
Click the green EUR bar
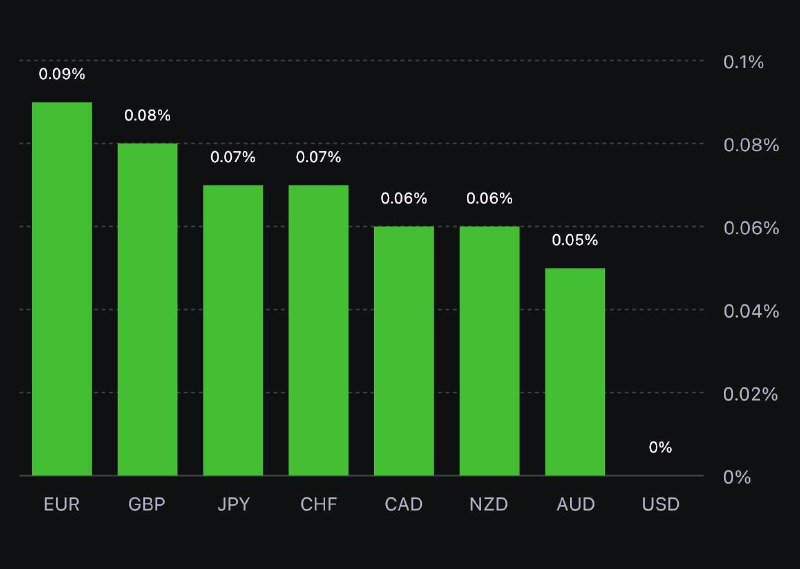click(x=62, y=289)
